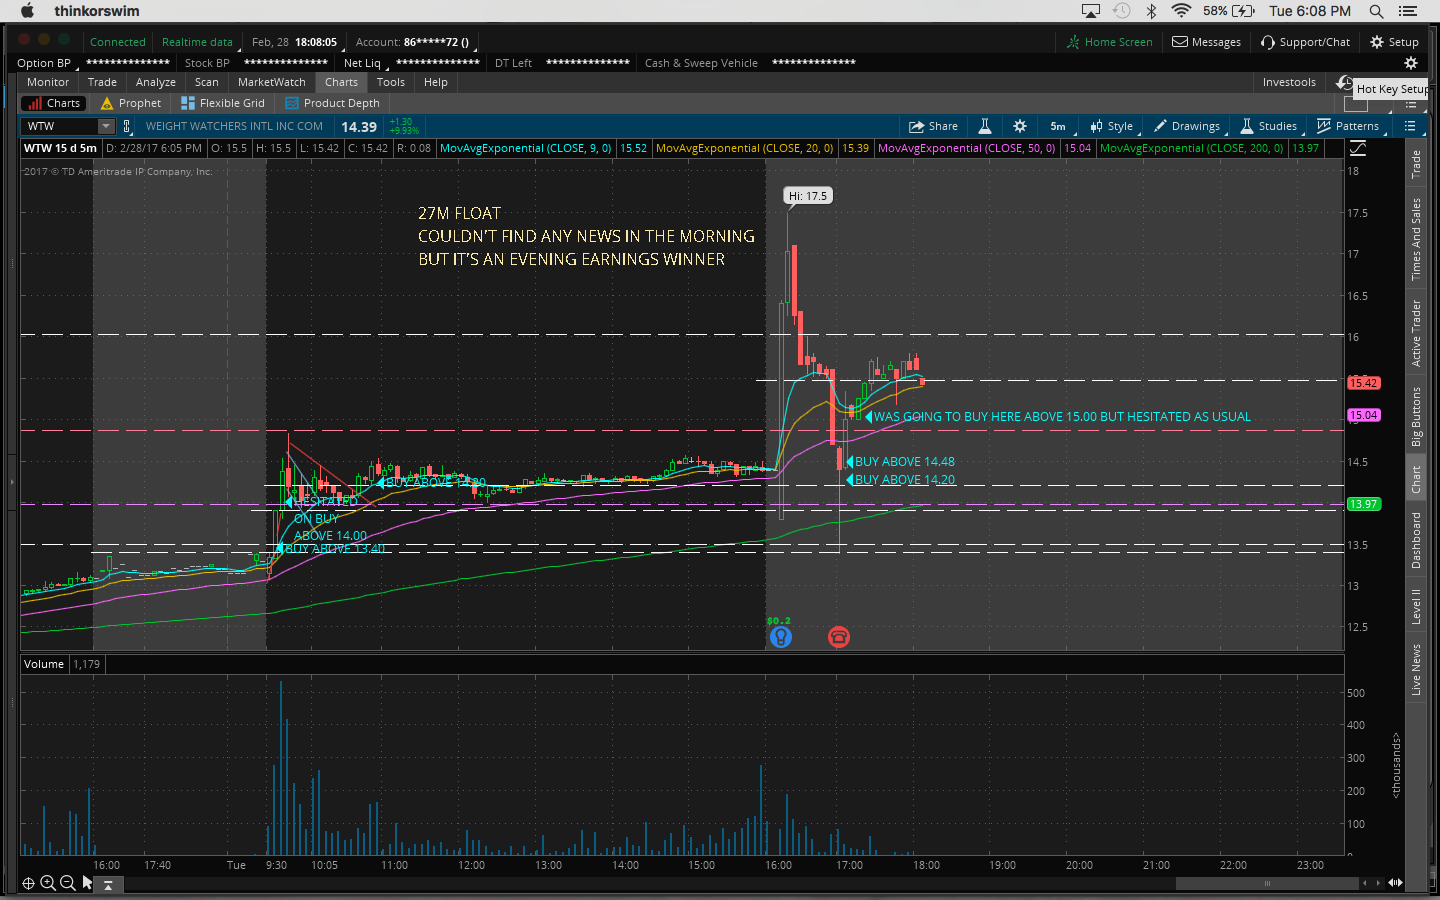The image size is (1440, 900).
Task: Open Support/Chat with the headset icon
Action: [x=1305, y=42]
